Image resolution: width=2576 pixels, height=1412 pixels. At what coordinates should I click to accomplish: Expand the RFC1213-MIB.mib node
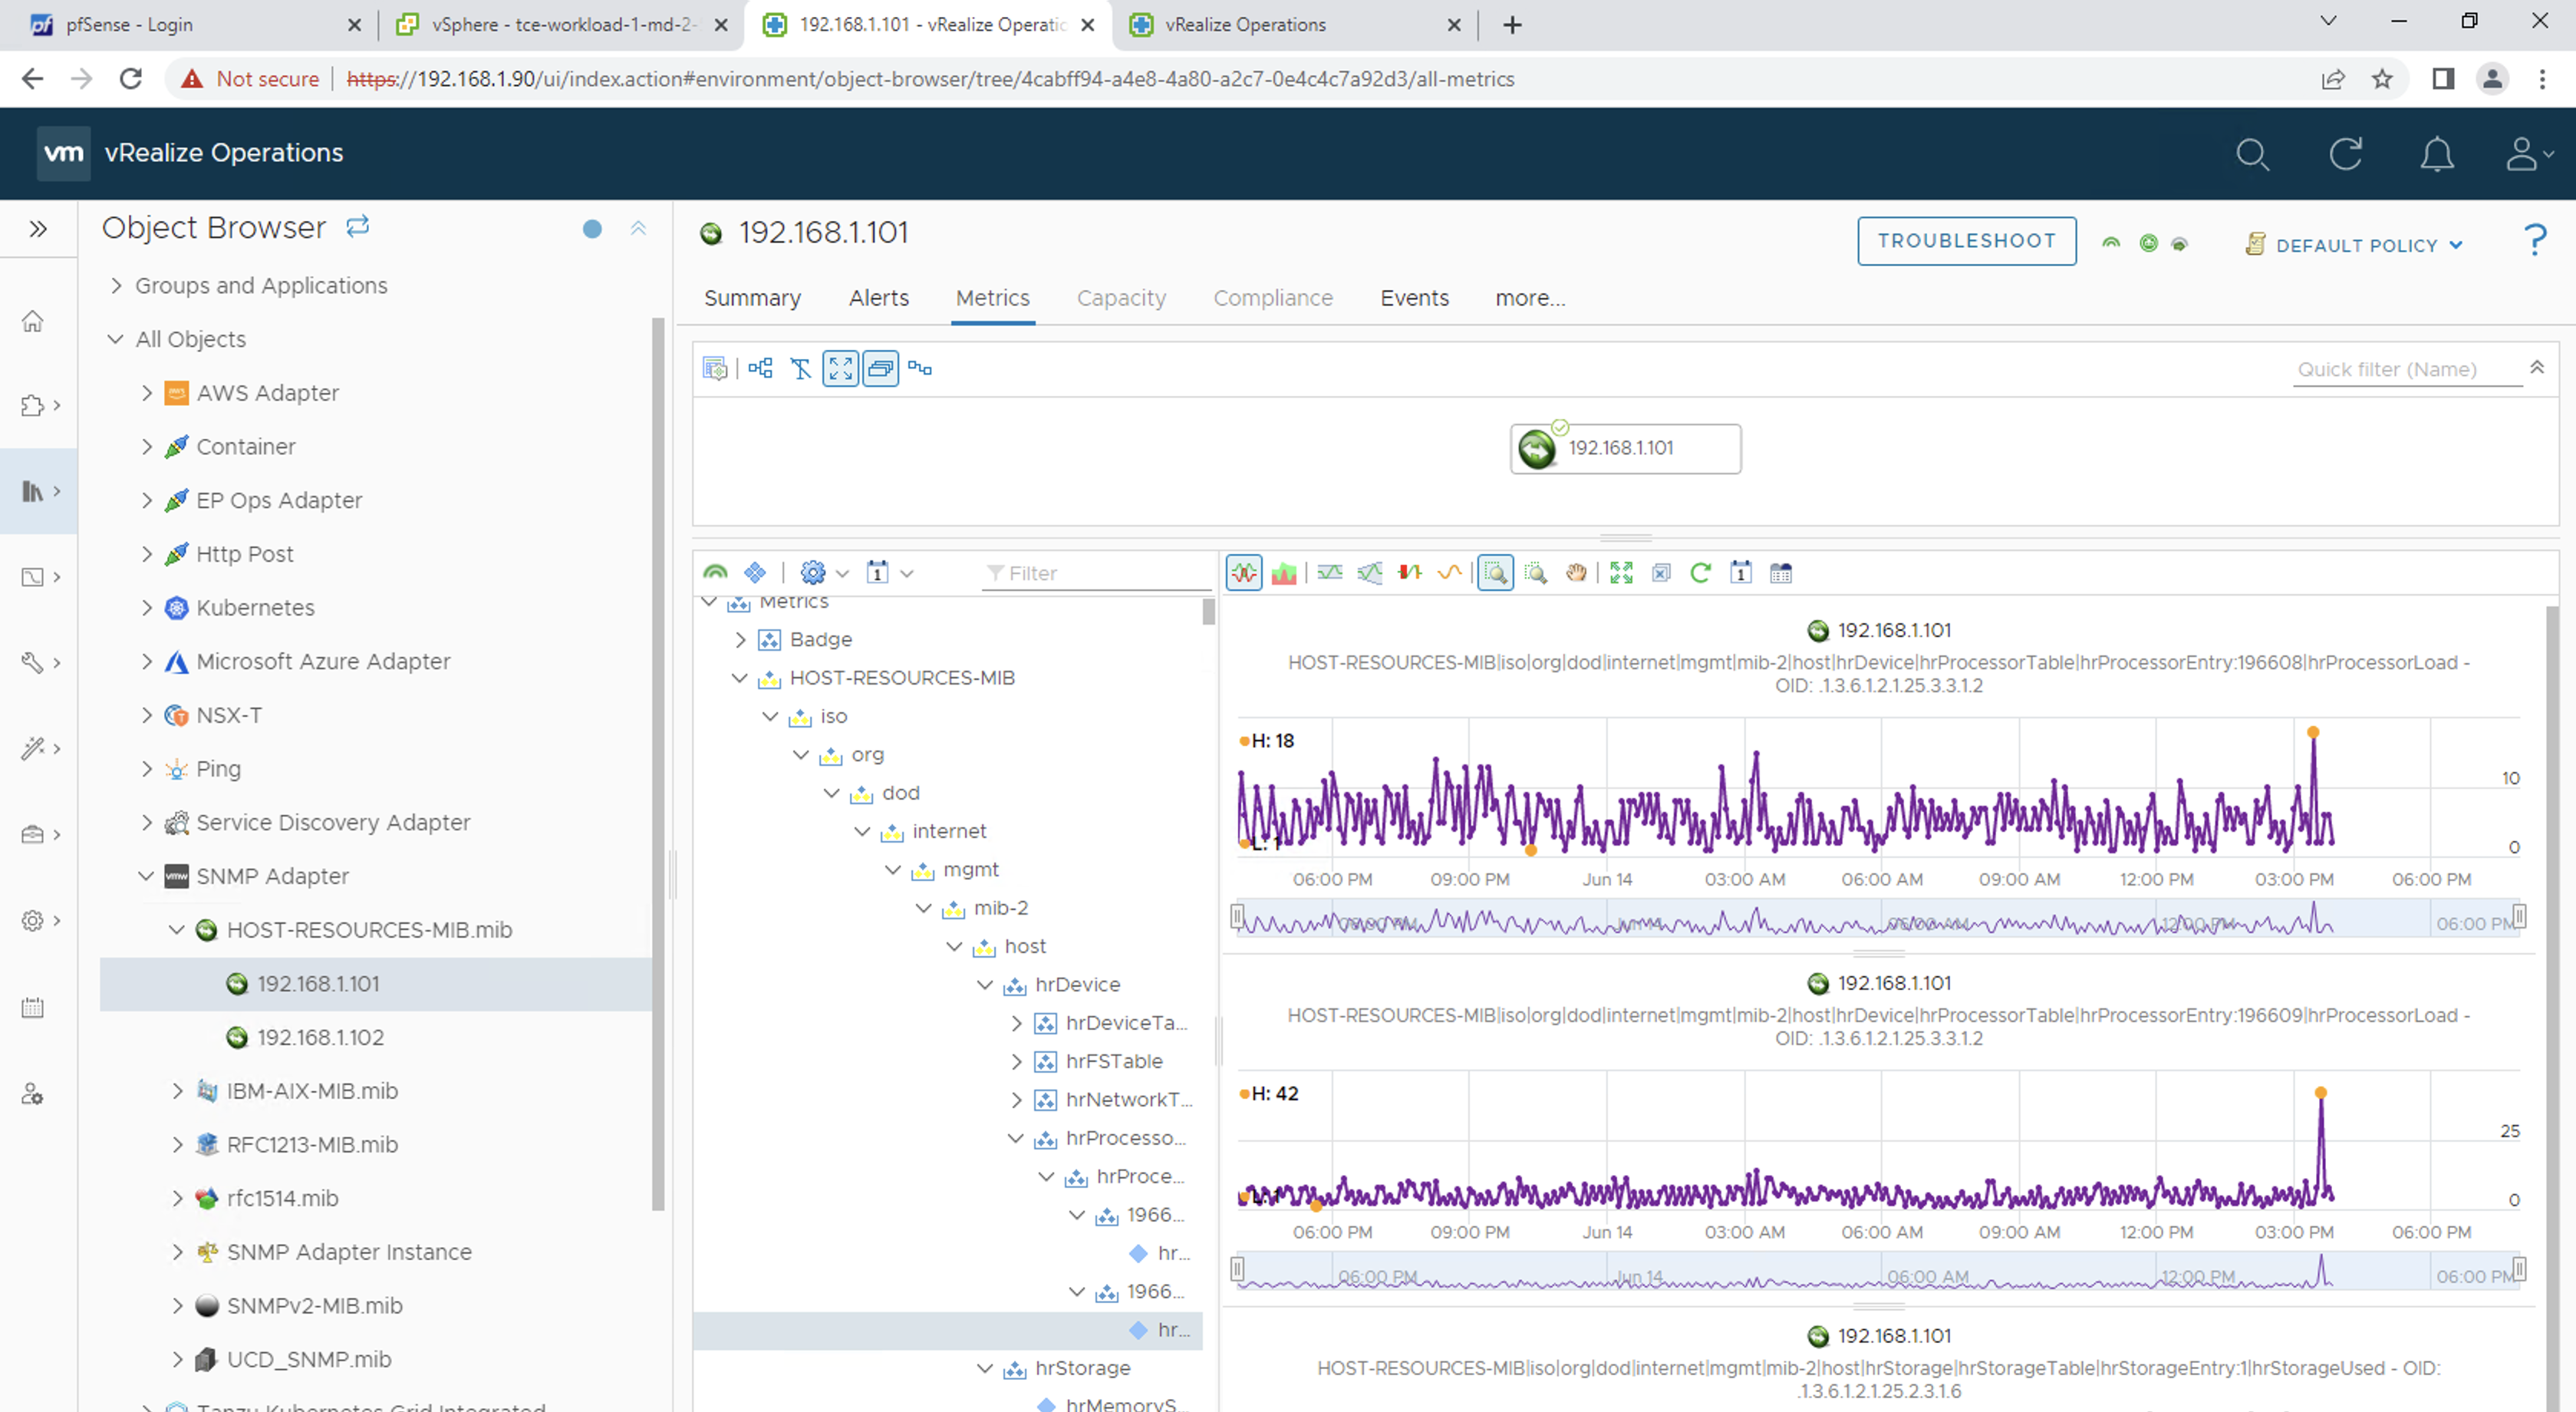pyautogui.click(x=177, y=1145)
